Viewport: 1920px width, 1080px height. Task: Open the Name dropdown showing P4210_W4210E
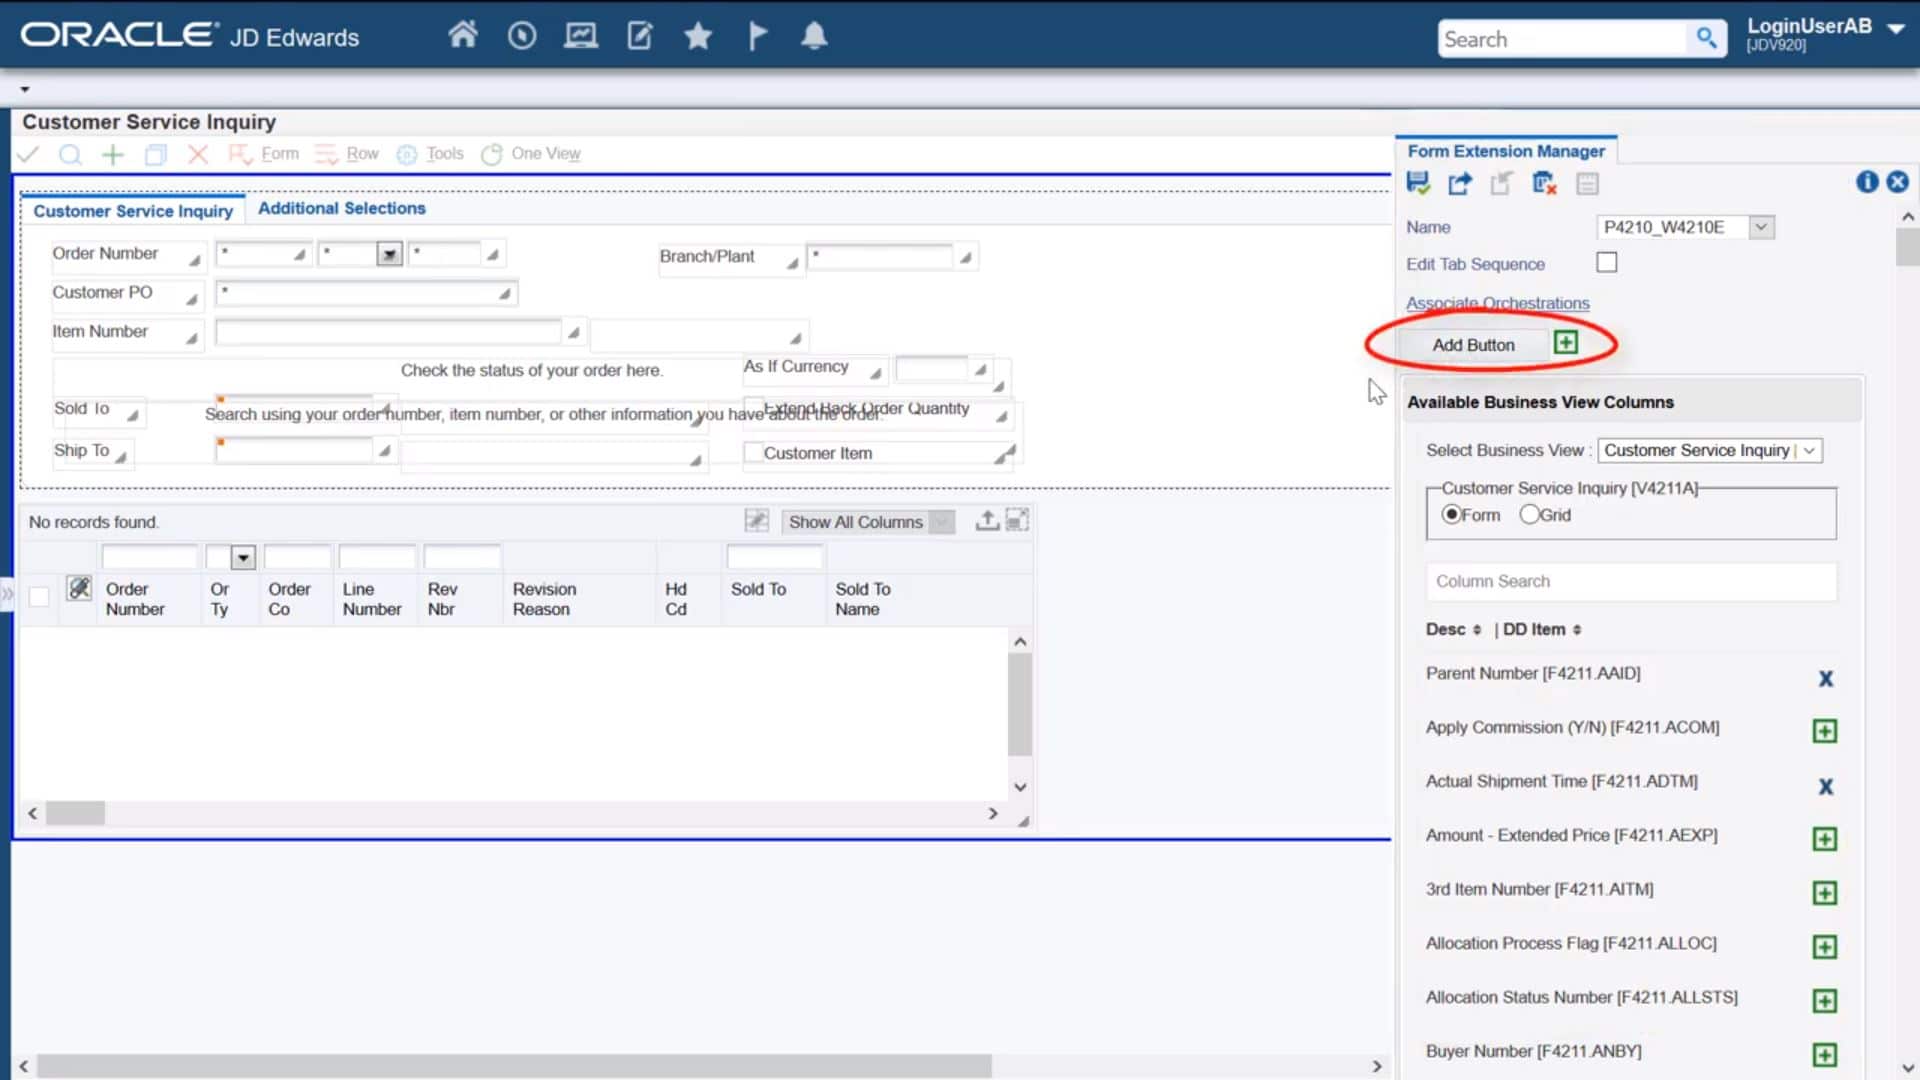click(x=1761, y=226)
